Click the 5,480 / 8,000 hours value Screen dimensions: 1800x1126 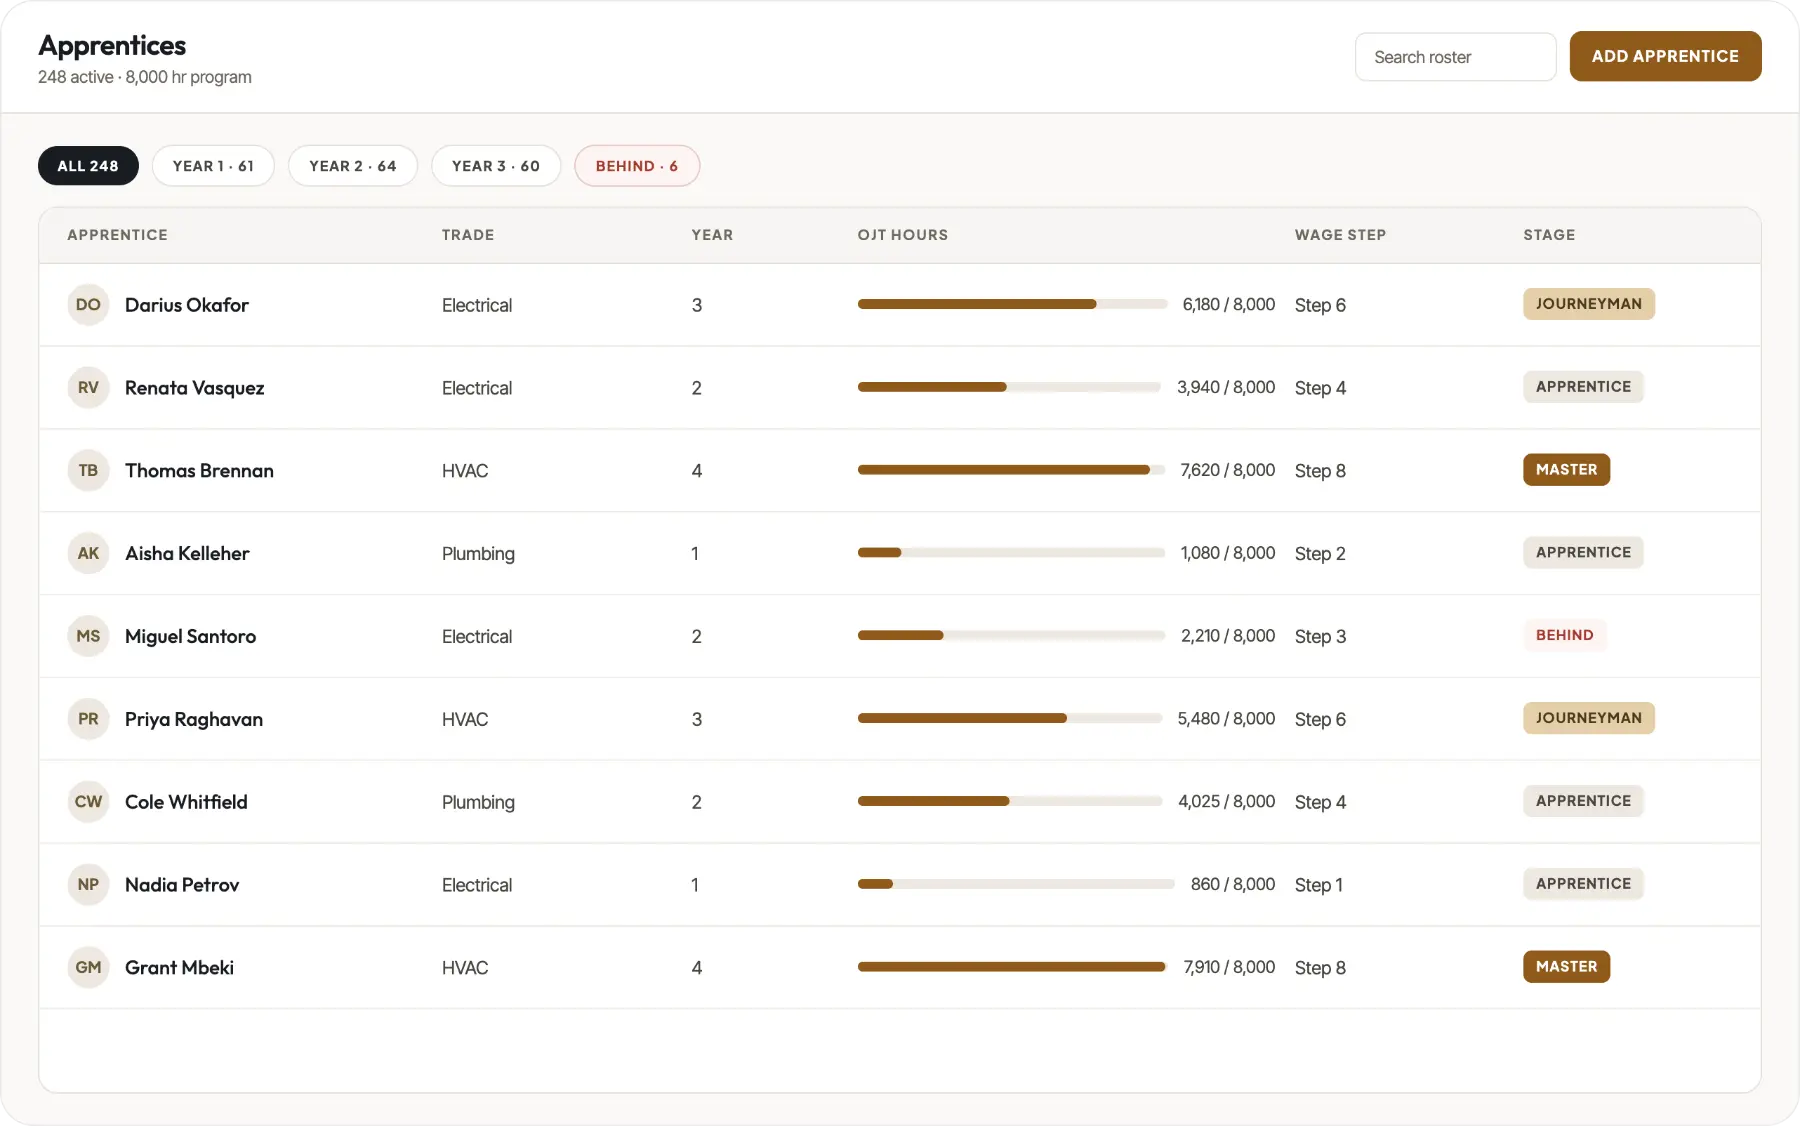tap(1226, 719)
